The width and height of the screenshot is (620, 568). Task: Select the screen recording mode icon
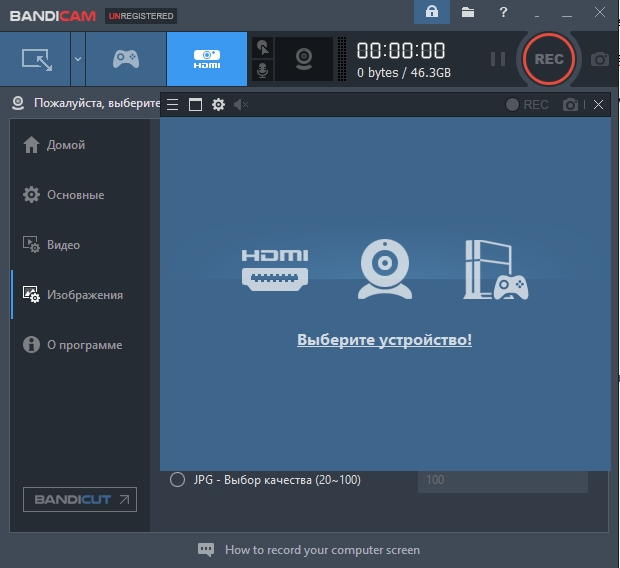(36, 59)
